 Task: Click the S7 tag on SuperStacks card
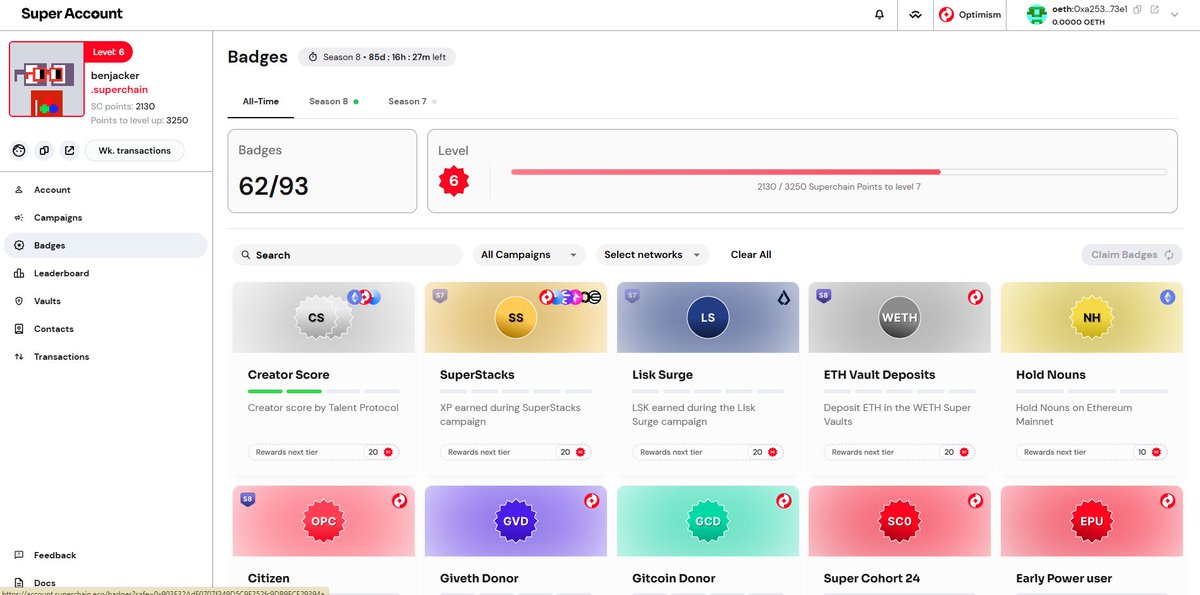pos(440,296)
